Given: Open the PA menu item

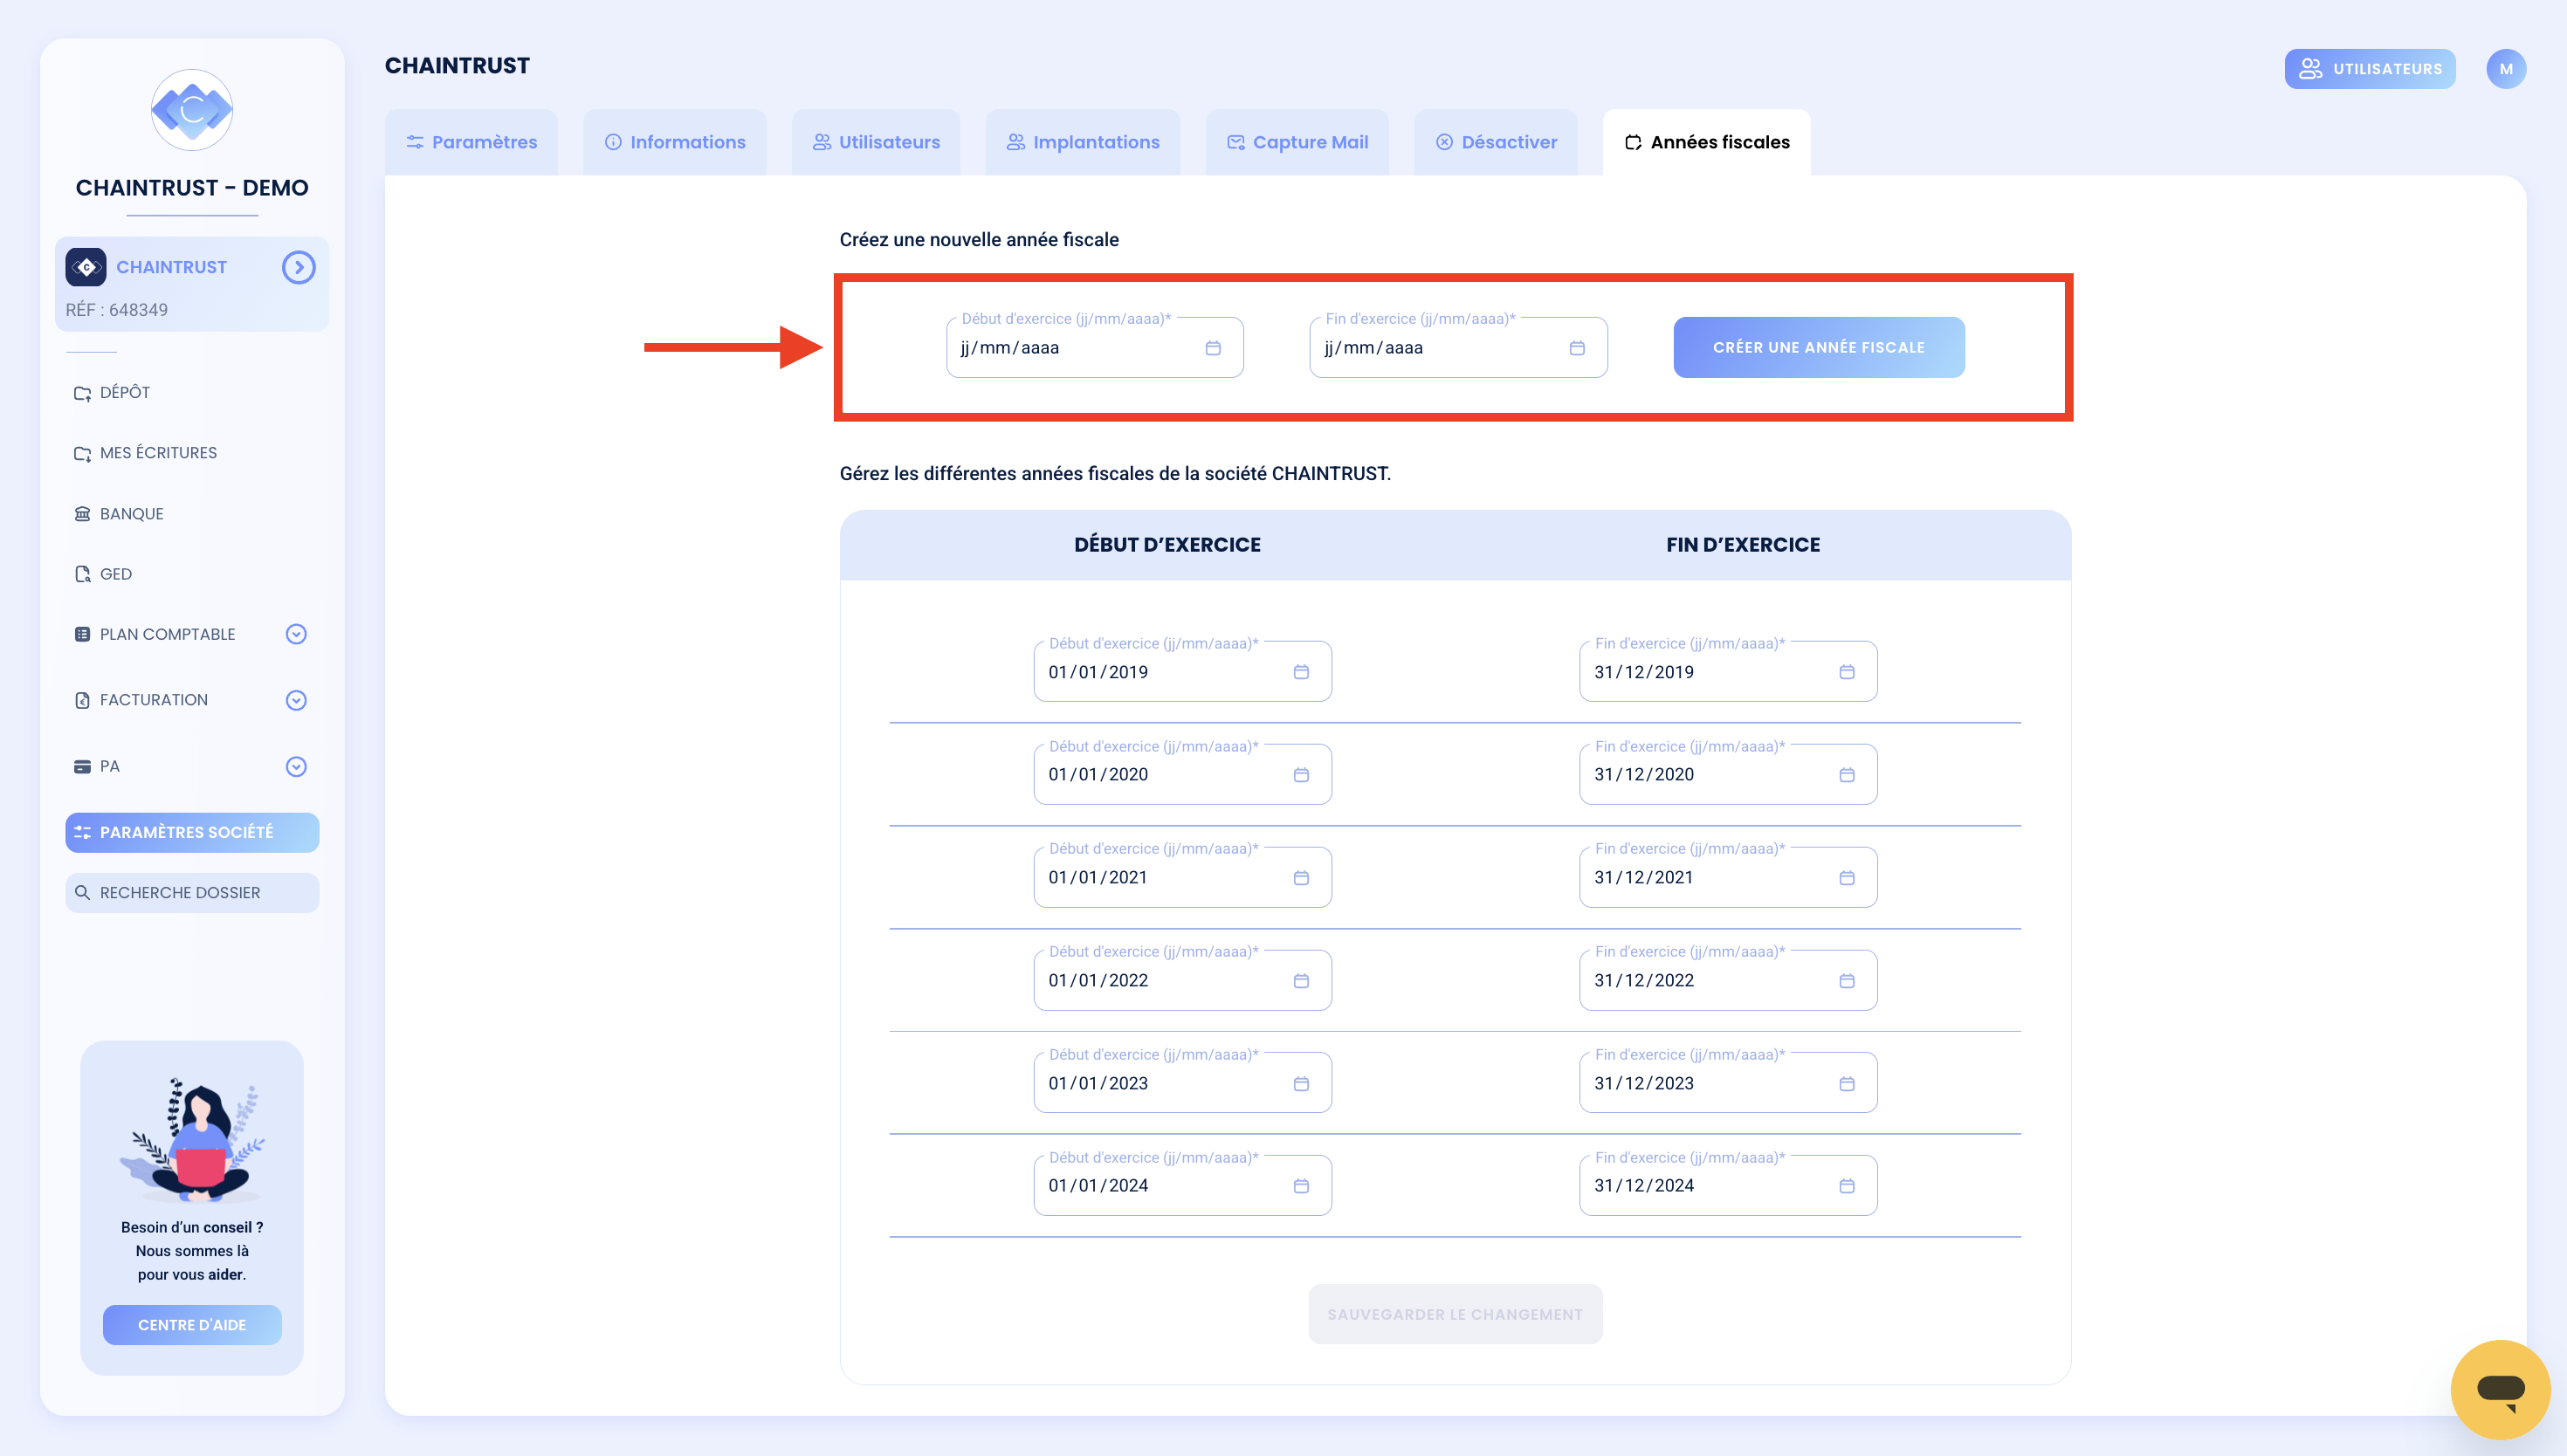Looking at the screenshot, I should [97, 767].
